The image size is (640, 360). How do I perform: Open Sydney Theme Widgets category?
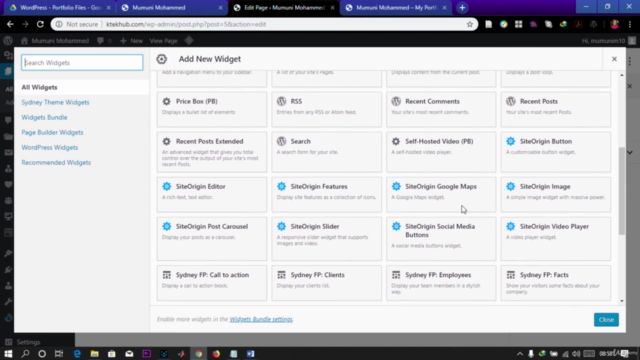coord(56,102)
